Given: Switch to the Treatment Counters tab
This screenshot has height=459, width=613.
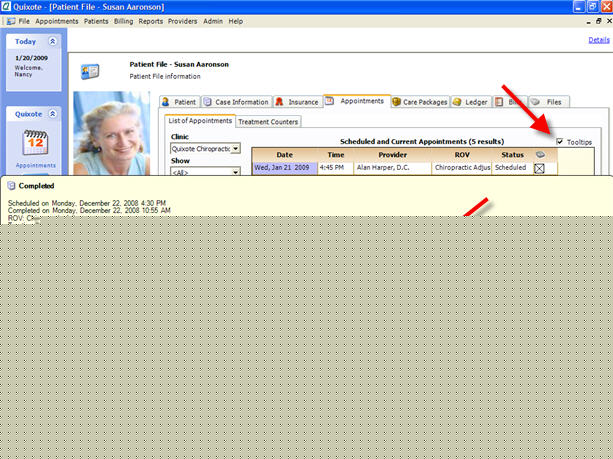Looking at the screenshot, I should pyautogui.click(x=268, y=122).
